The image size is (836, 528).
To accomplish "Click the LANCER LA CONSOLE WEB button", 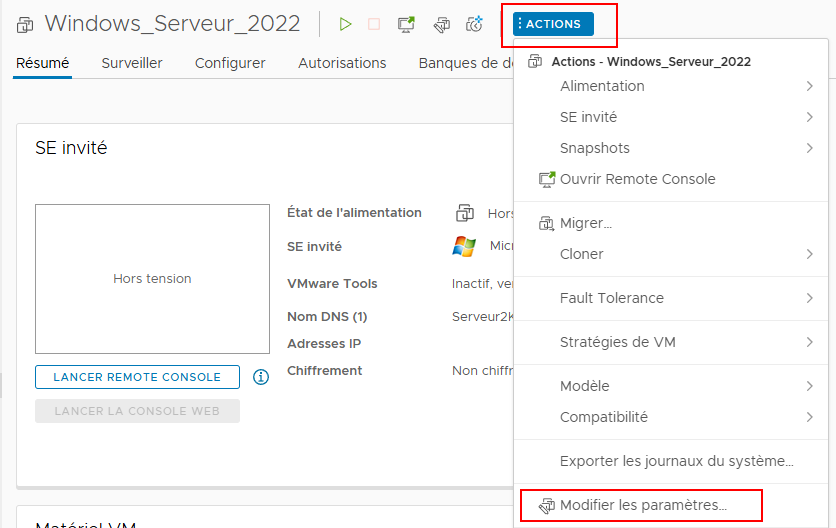I will tap(138, 411).
